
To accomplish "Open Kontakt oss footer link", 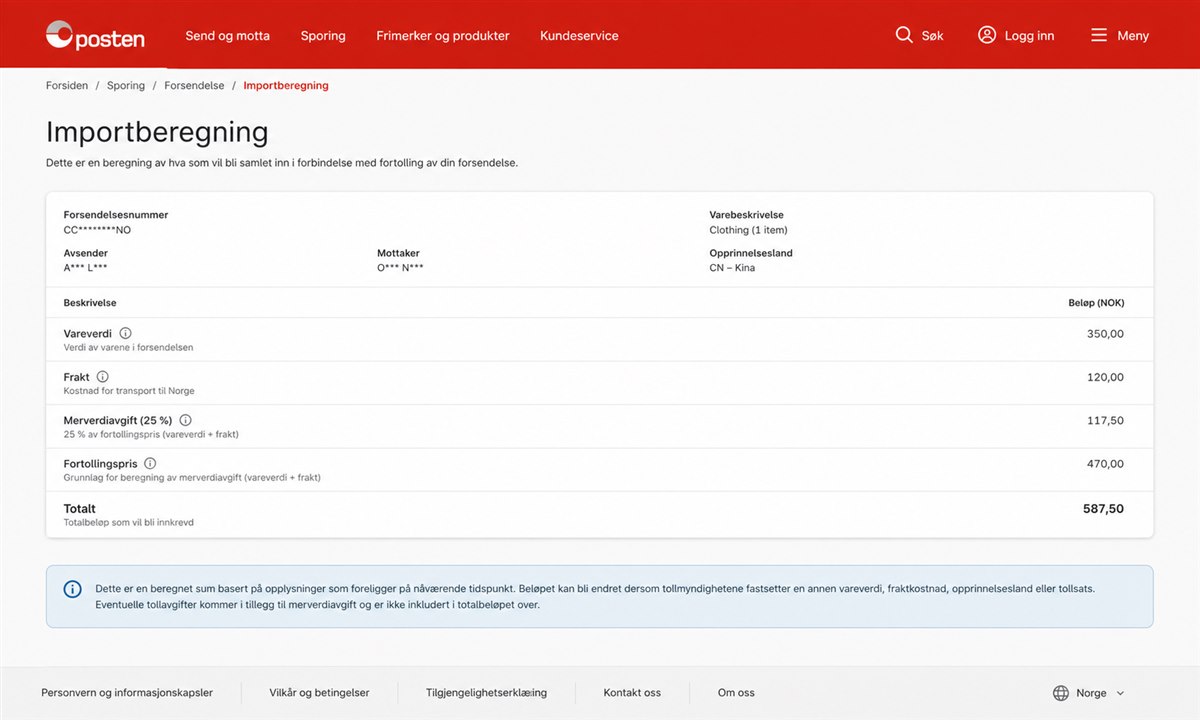I will pyautogui.click(x=632, y=693).
